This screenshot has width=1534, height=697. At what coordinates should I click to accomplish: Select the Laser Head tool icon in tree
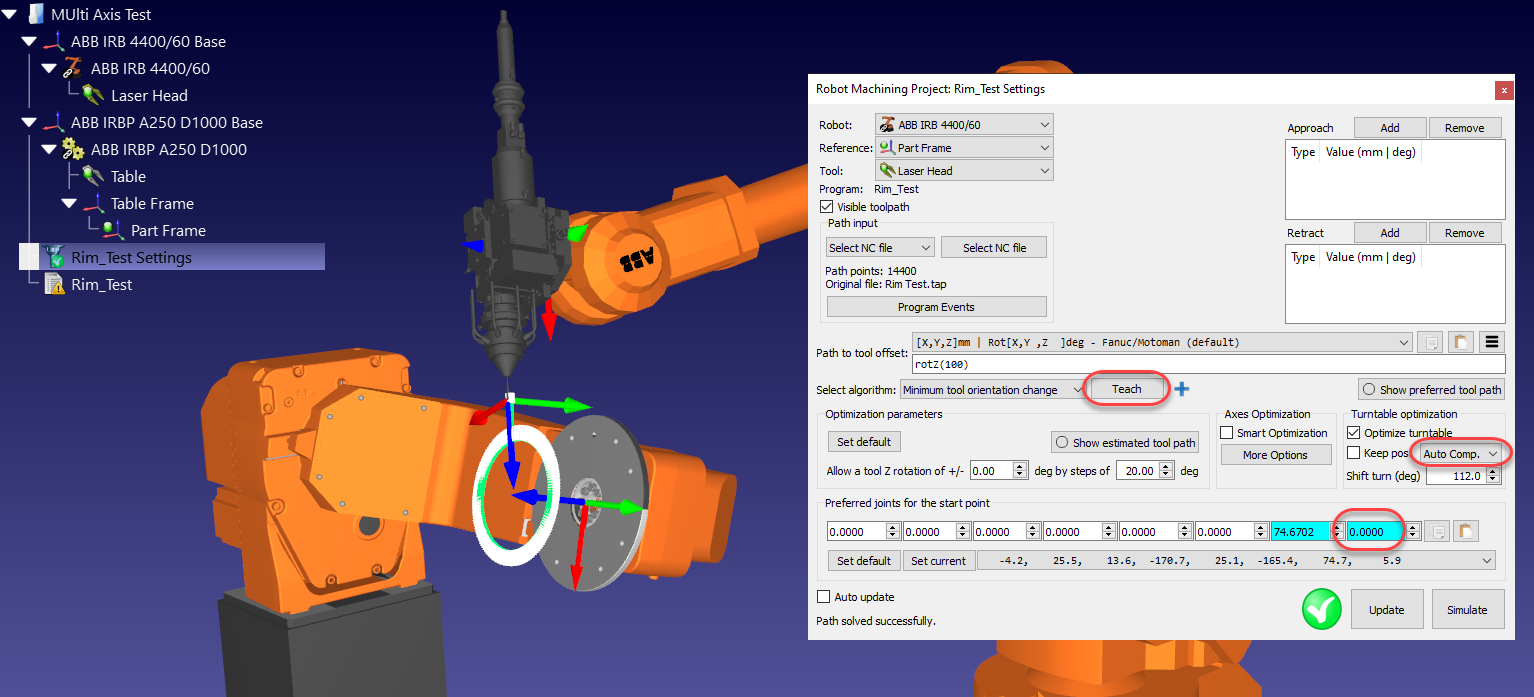point(93,96)
